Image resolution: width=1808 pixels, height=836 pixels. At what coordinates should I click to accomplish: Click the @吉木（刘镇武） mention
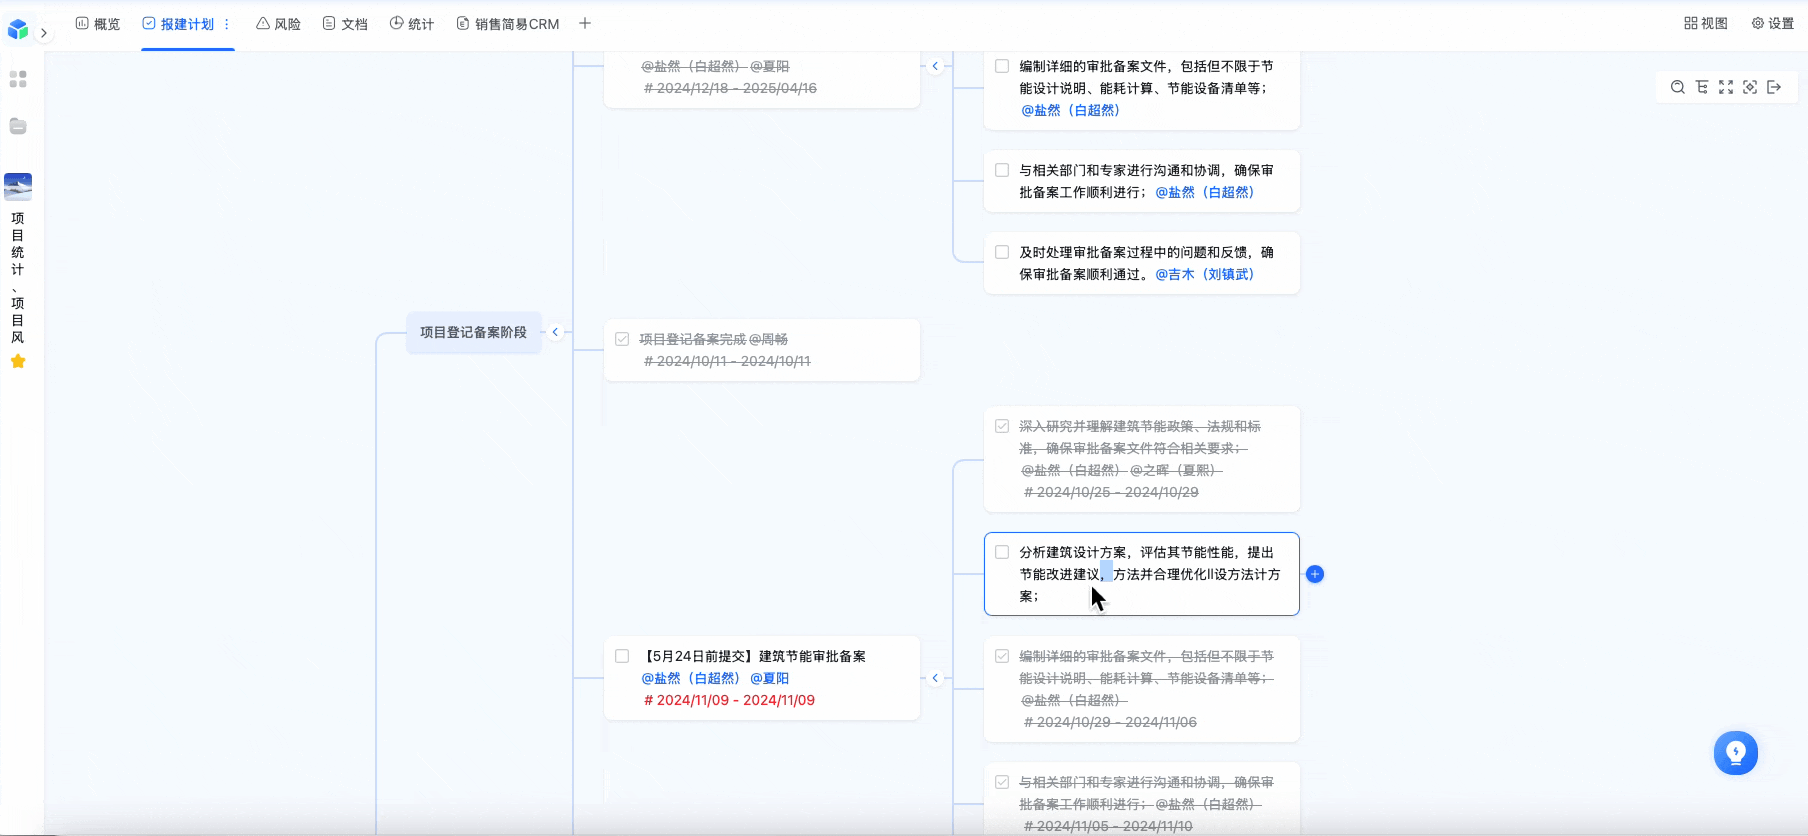point(1205,274)
